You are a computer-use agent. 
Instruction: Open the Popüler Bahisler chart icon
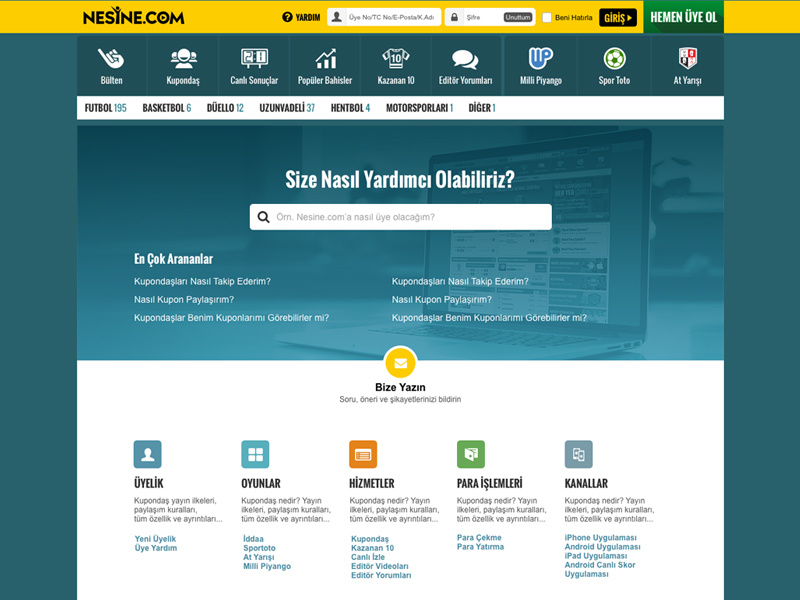(x=326, y=58)
